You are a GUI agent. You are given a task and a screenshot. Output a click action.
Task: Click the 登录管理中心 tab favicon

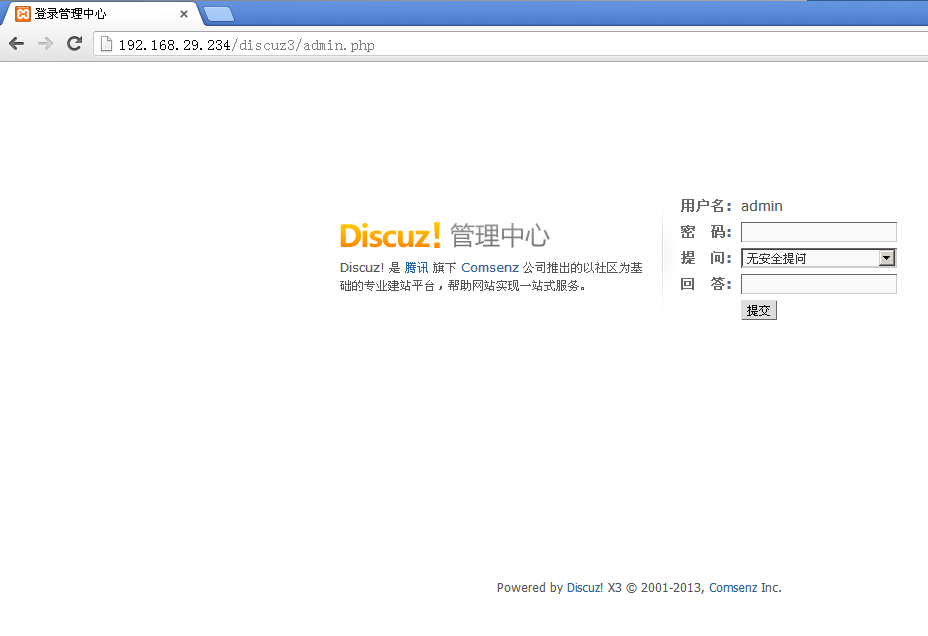tap(22, 14)
